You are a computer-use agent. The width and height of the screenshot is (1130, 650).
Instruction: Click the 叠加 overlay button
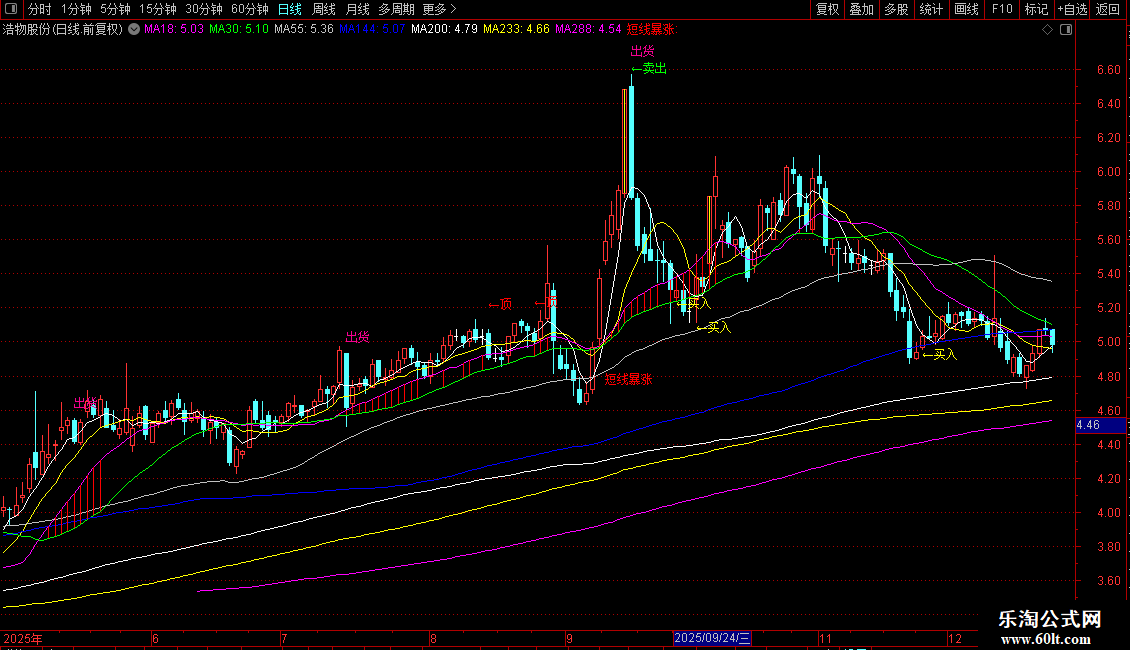click(x=862, y=9)
